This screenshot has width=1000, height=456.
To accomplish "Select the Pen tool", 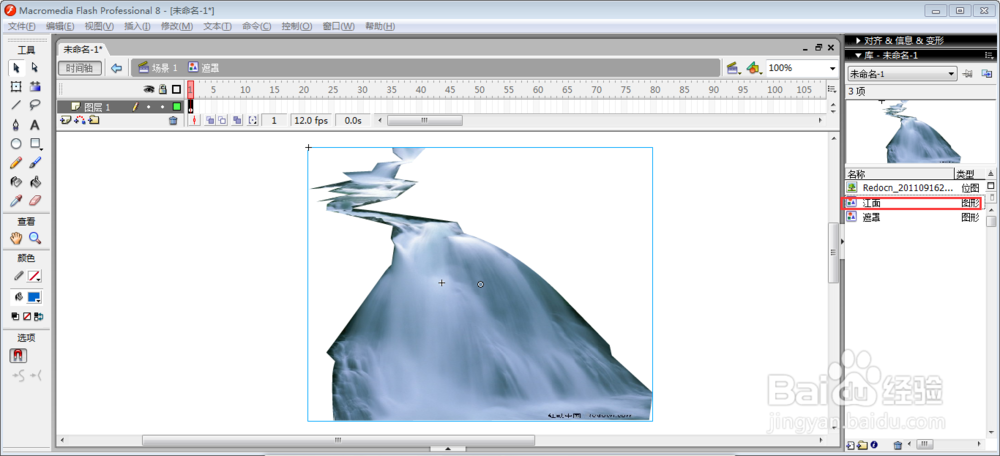I will pyautogui.click(x=17, y=125).
